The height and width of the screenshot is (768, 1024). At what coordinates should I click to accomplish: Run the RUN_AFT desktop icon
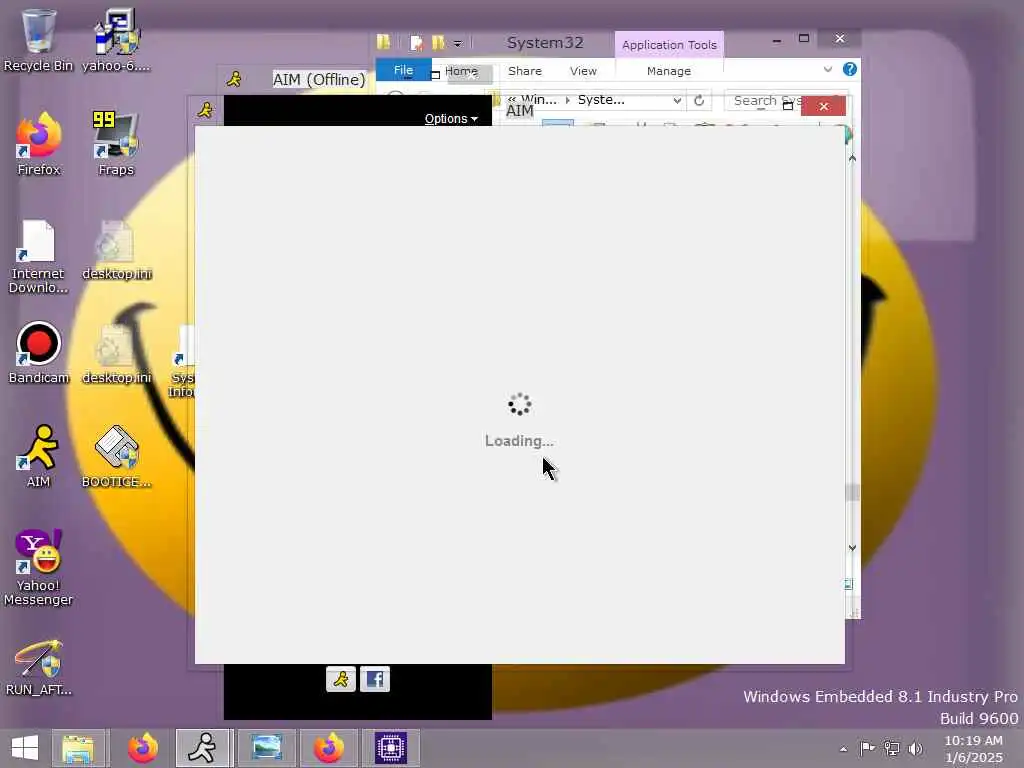(39, 666)
